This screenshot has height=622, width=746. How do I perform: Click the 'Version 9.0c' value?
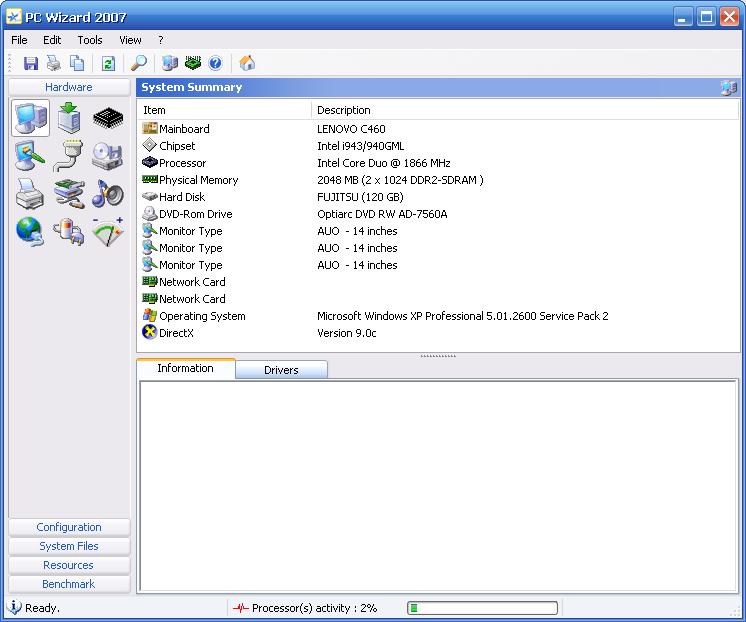click(346, 333)
